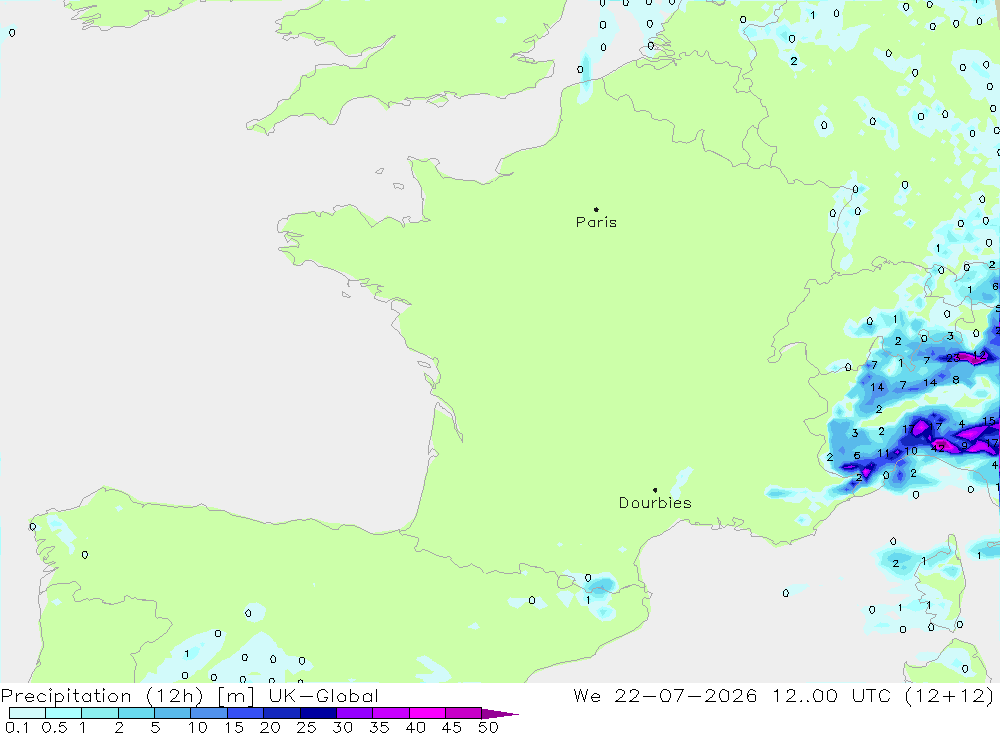Click the Paris city marker dot
The width and height of the screenshot is (1000, 733).
596,209
